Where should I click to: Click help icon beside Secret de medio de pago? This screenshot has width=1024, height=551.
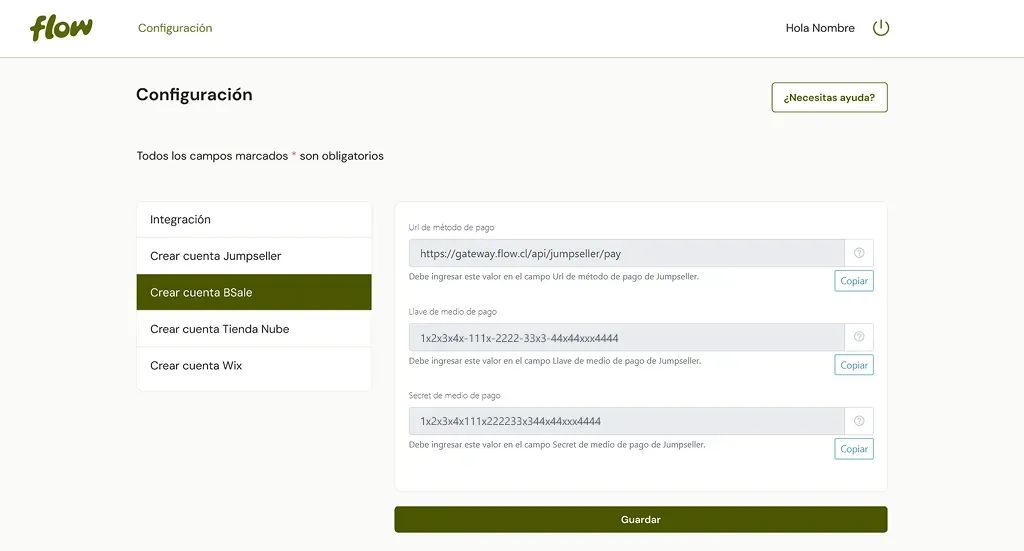859,421
